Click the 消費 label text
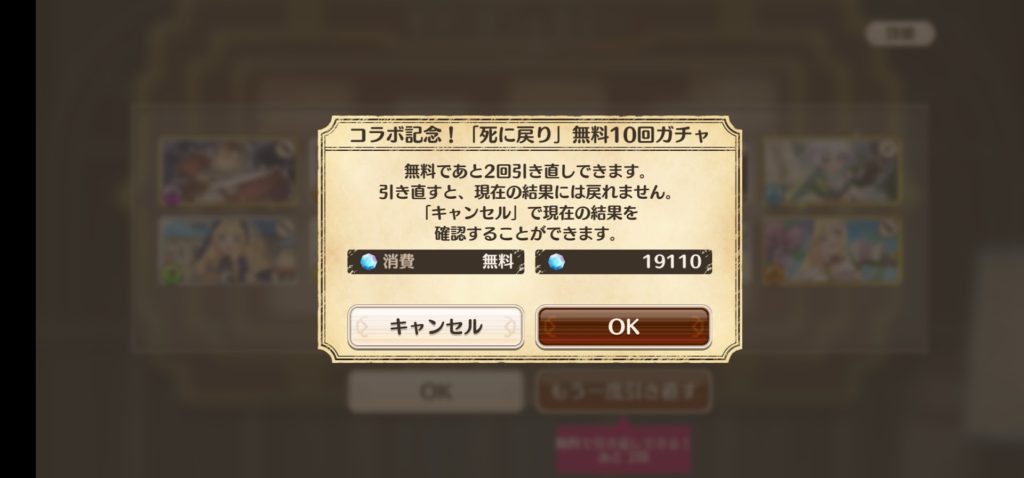This screenshot has height=478, width=1024. pyautogui.click(x=398, y=262)
